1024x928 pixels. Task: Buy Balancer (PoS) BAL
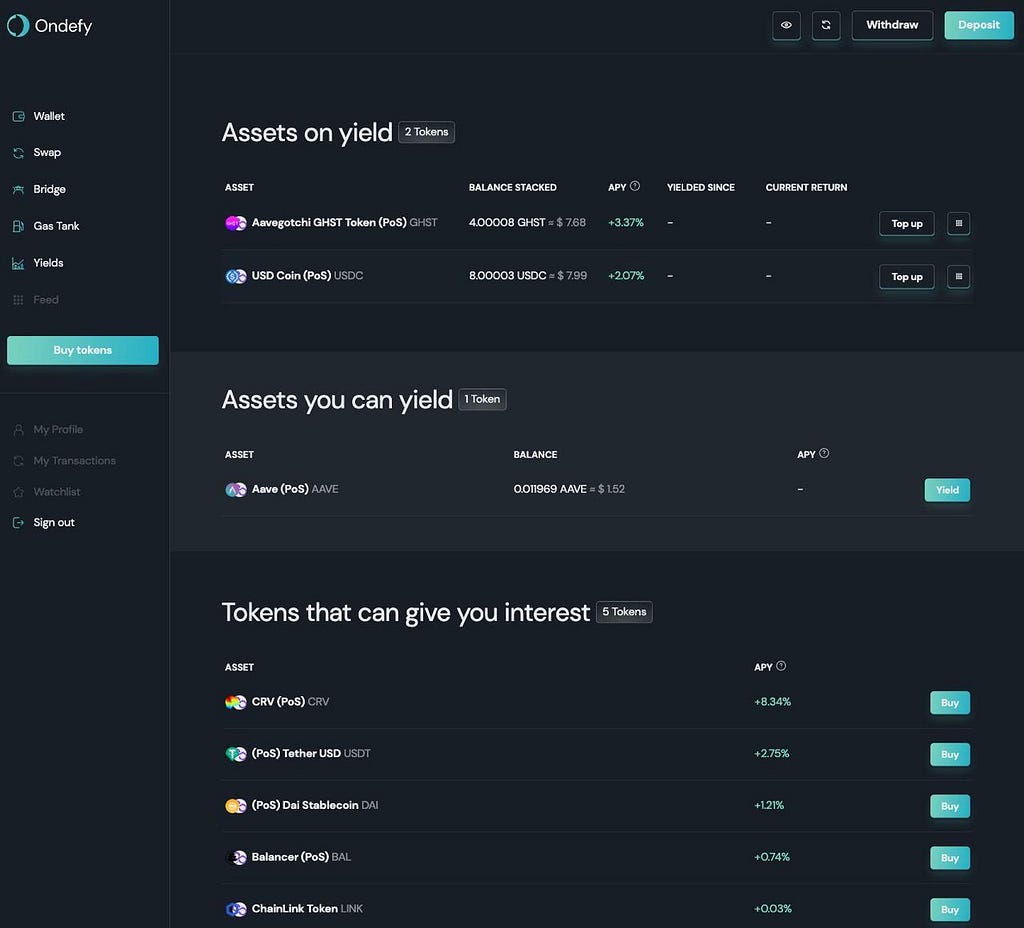(x=950, y=858)
